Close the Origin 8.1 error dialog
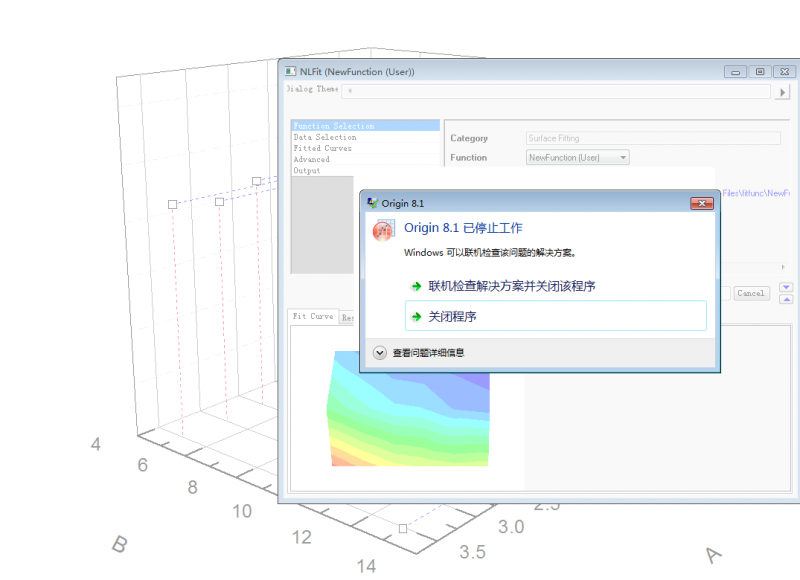This screenshot has height=580, width=800. (x=702, y=204)
